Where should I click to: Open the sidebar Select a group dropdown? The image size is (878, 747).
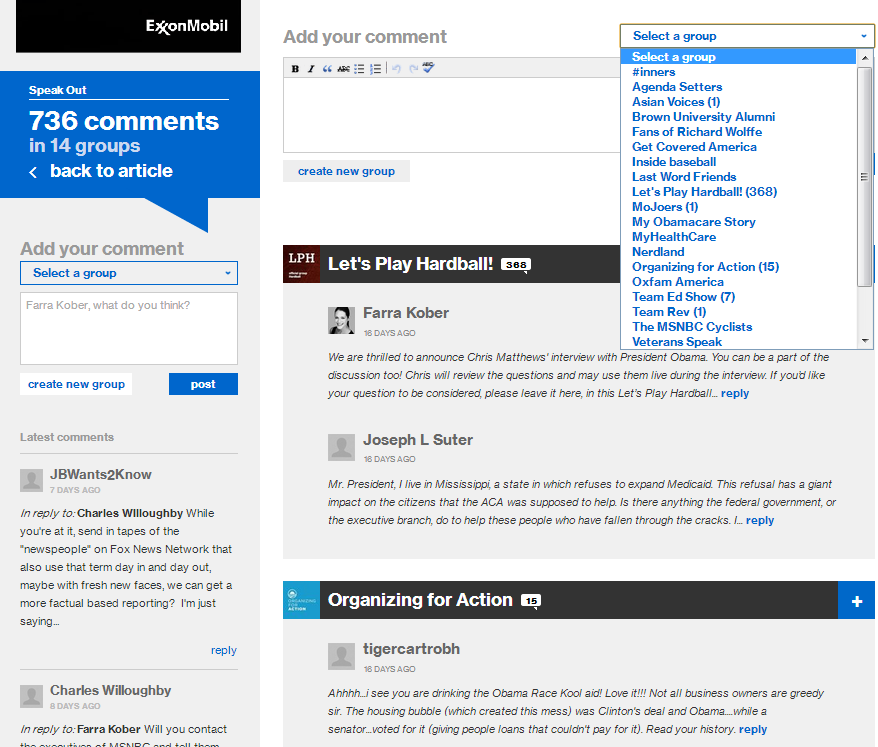click(x=129, y=273)
